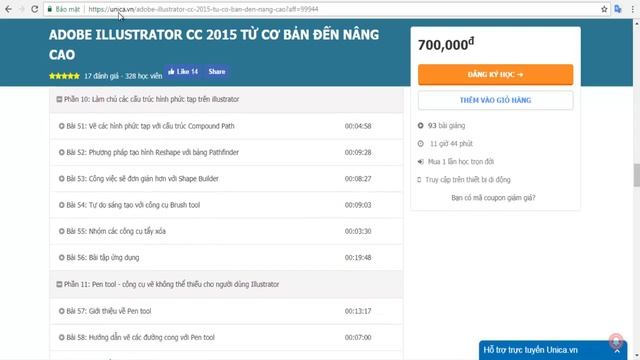The image size is (640, 360).
Task: Click the 17 đánh giá text
Action: click(x=101, y=76)
